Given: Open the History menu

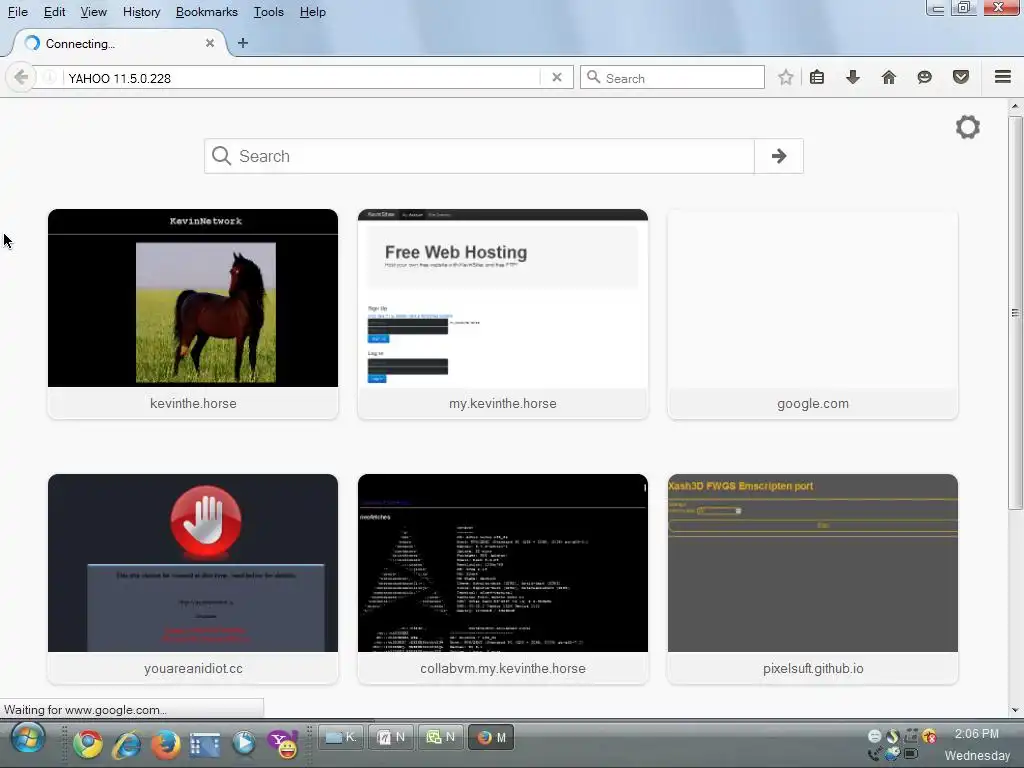Looking at the screenshot, I should point(141,12).
